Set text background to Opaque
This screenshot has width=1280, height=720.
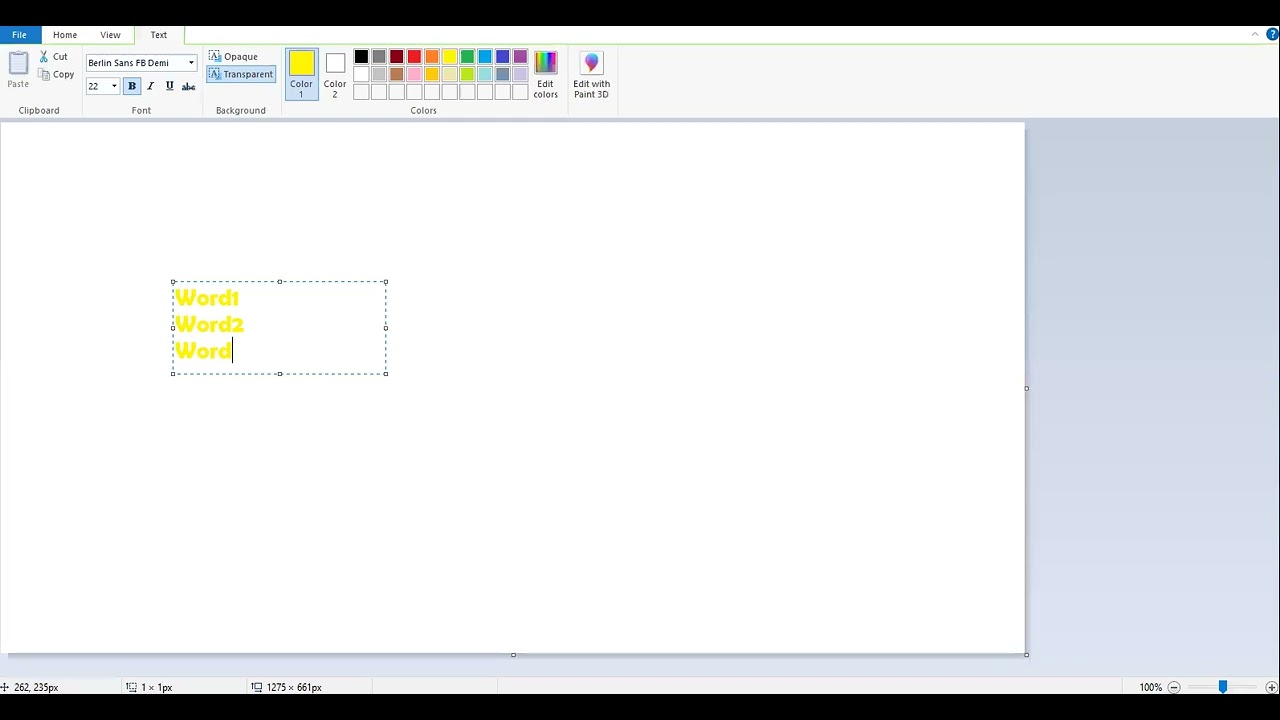pyautogui.click(x=233, y=57)
